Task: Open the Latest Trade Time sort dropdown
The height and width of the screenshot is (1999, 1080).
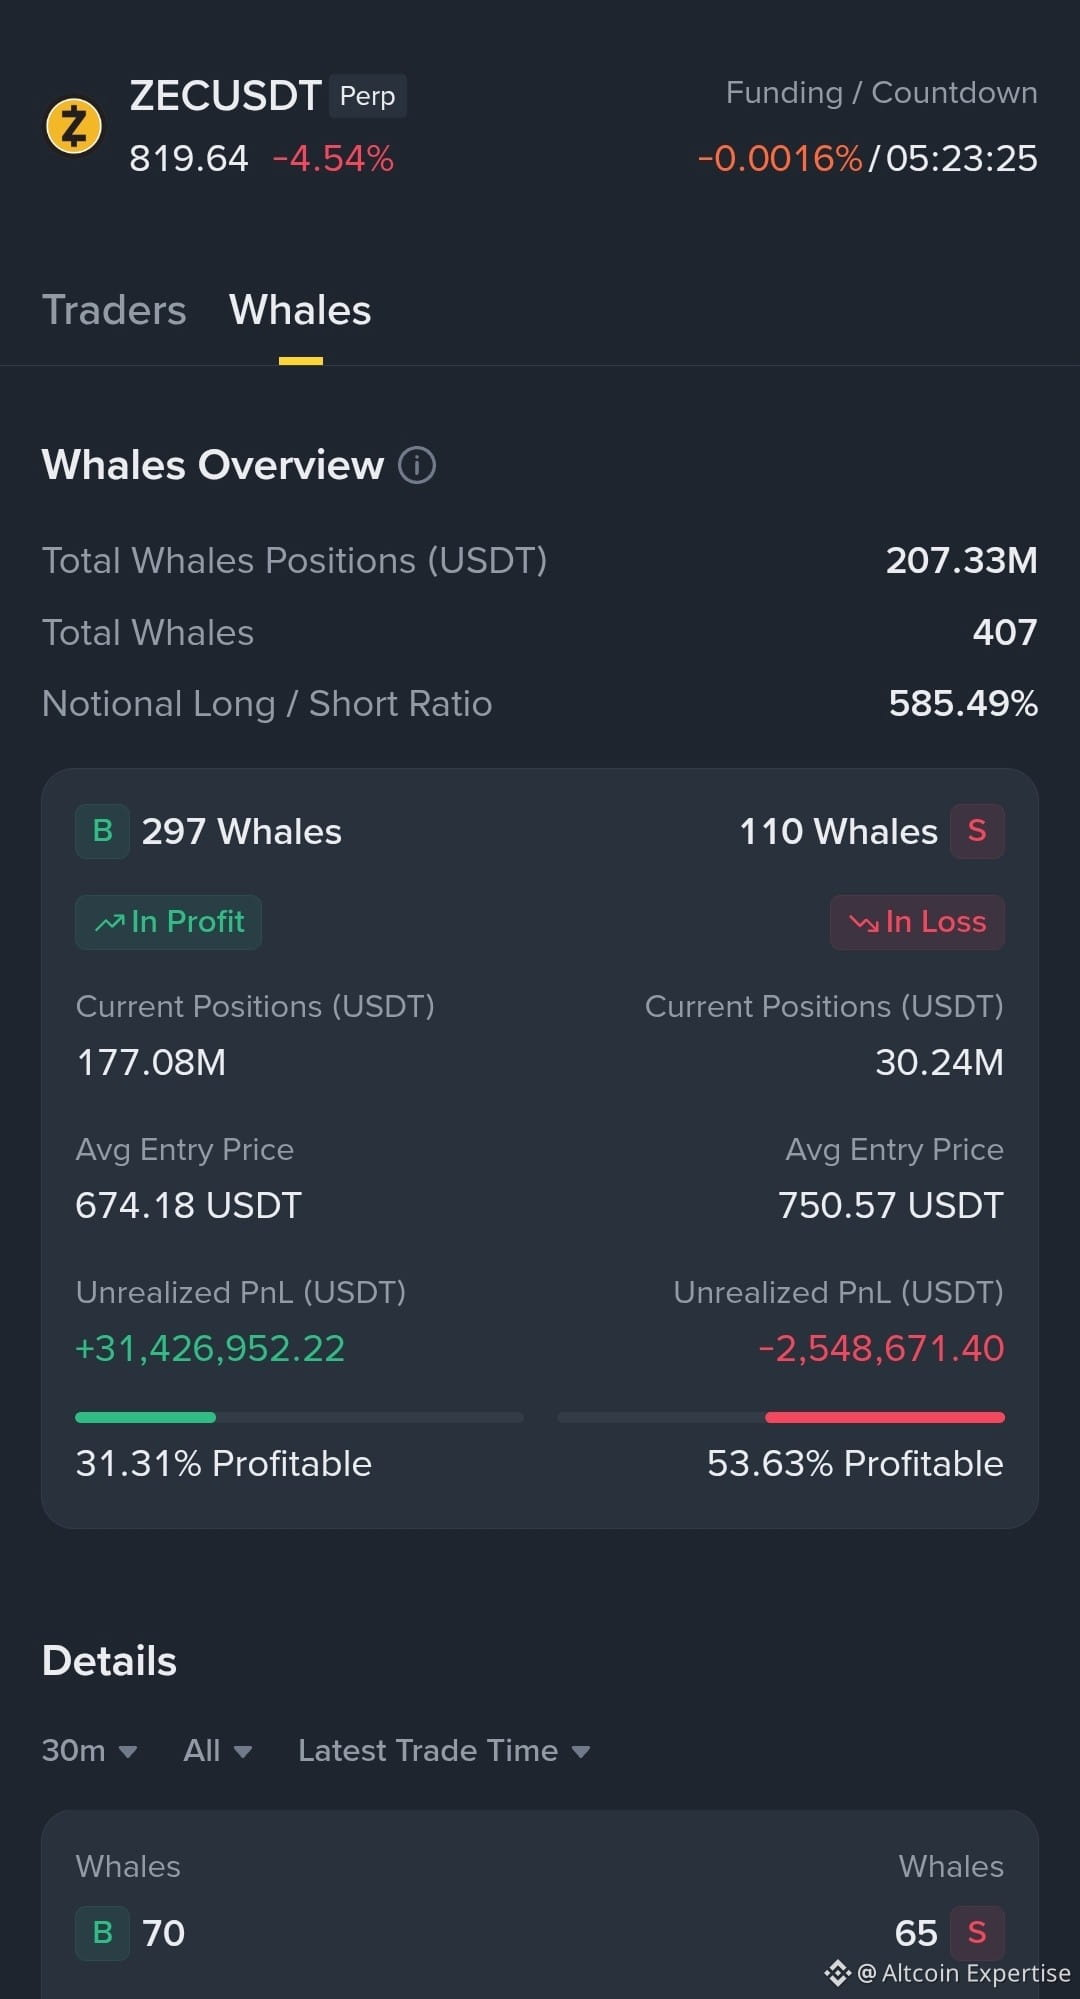Action: [x=444, y=1751]
